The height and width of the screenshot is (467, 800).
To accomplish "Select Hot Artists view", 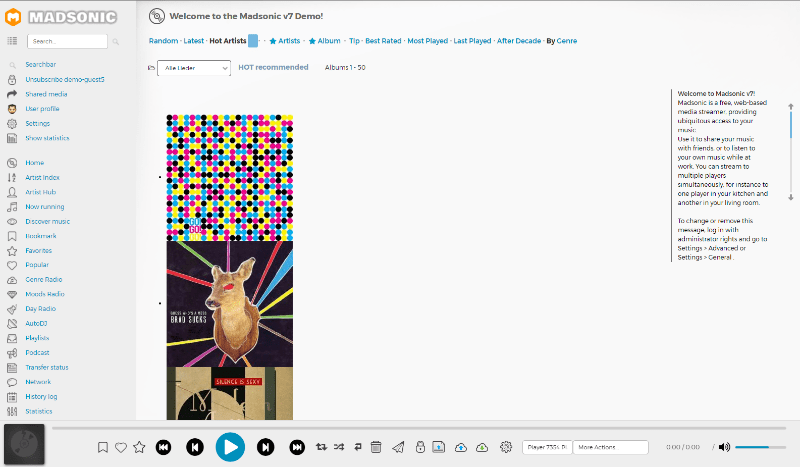I will 228,41.
